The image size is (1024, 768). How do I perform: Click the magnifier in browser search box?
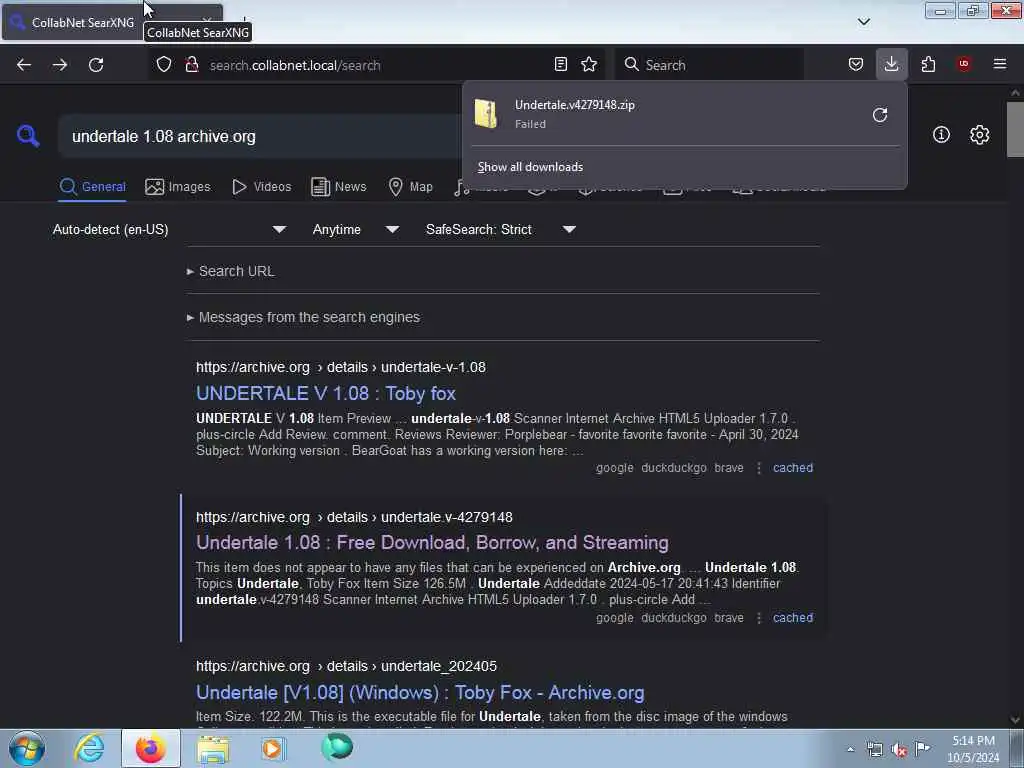pyautogui.click(x=632, y=64)
